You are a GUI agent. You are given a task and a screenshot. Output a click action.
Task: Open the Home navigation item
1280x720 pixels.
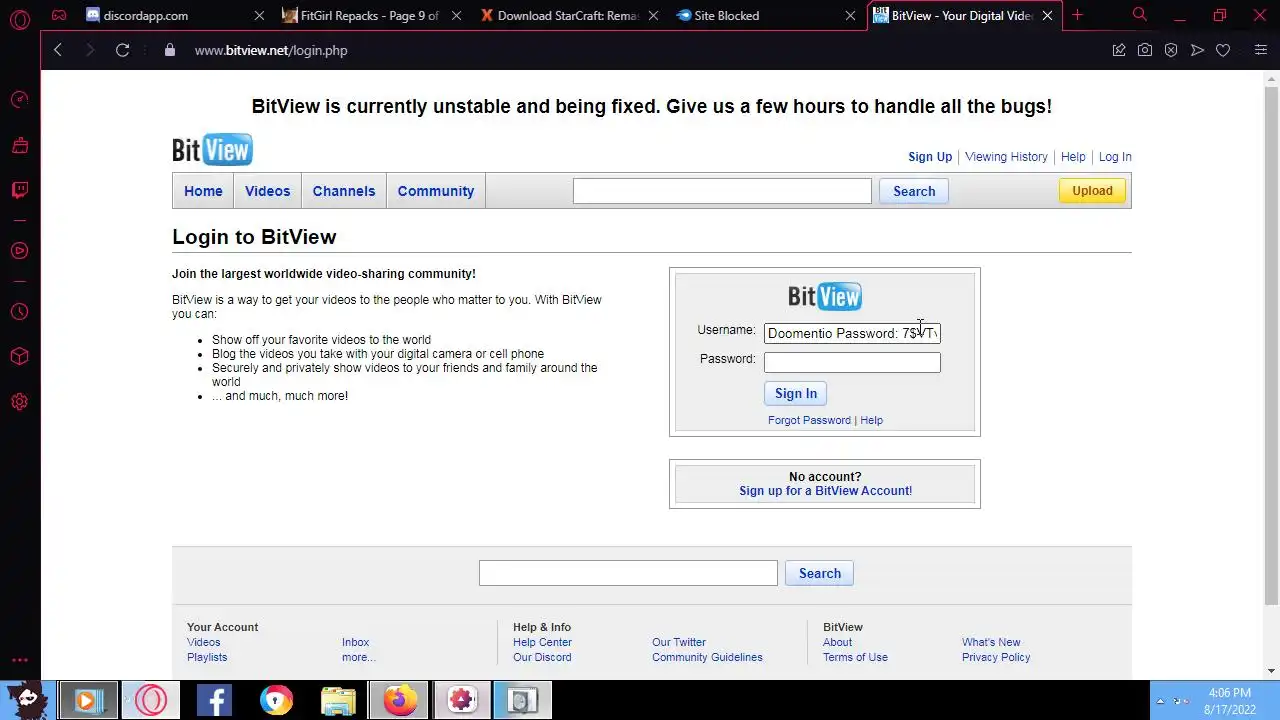click(x=203, y=191)
